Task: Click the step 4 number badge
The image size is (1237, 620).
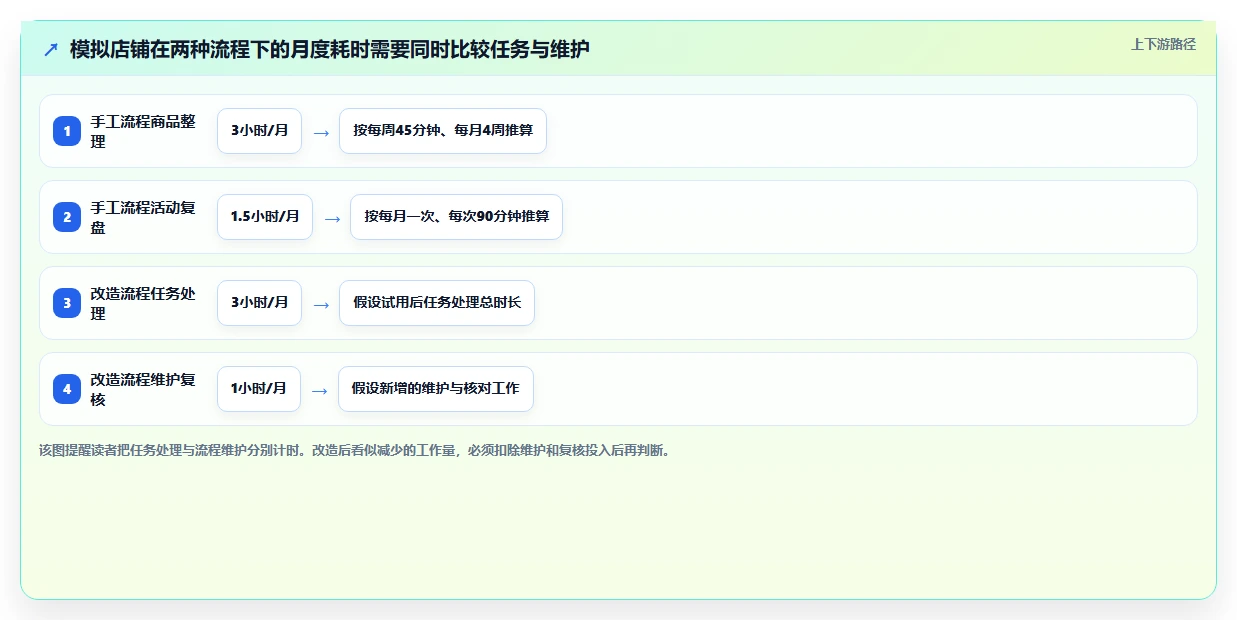Action: (x=67, y=389)
